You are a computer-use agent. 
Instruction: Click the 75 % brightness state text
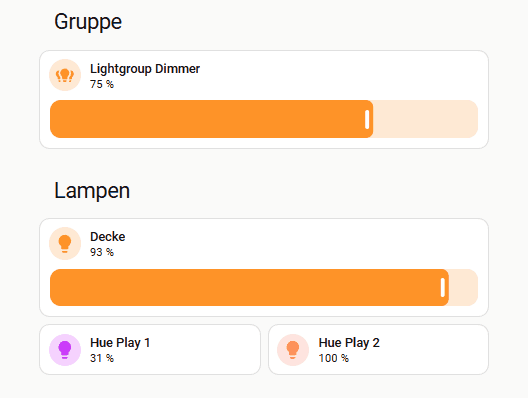[x=102, y=84]
